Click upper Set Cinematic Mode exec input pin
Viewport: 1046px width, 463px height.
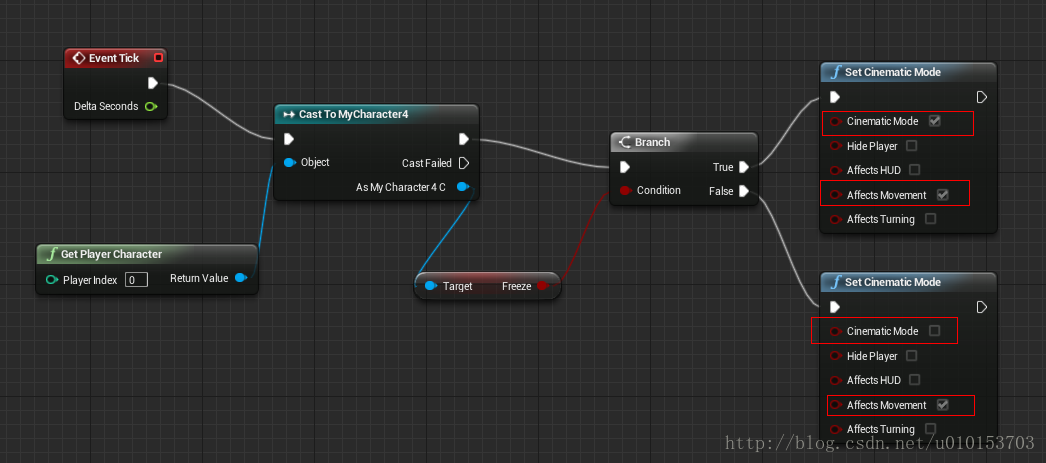[835, 97]
